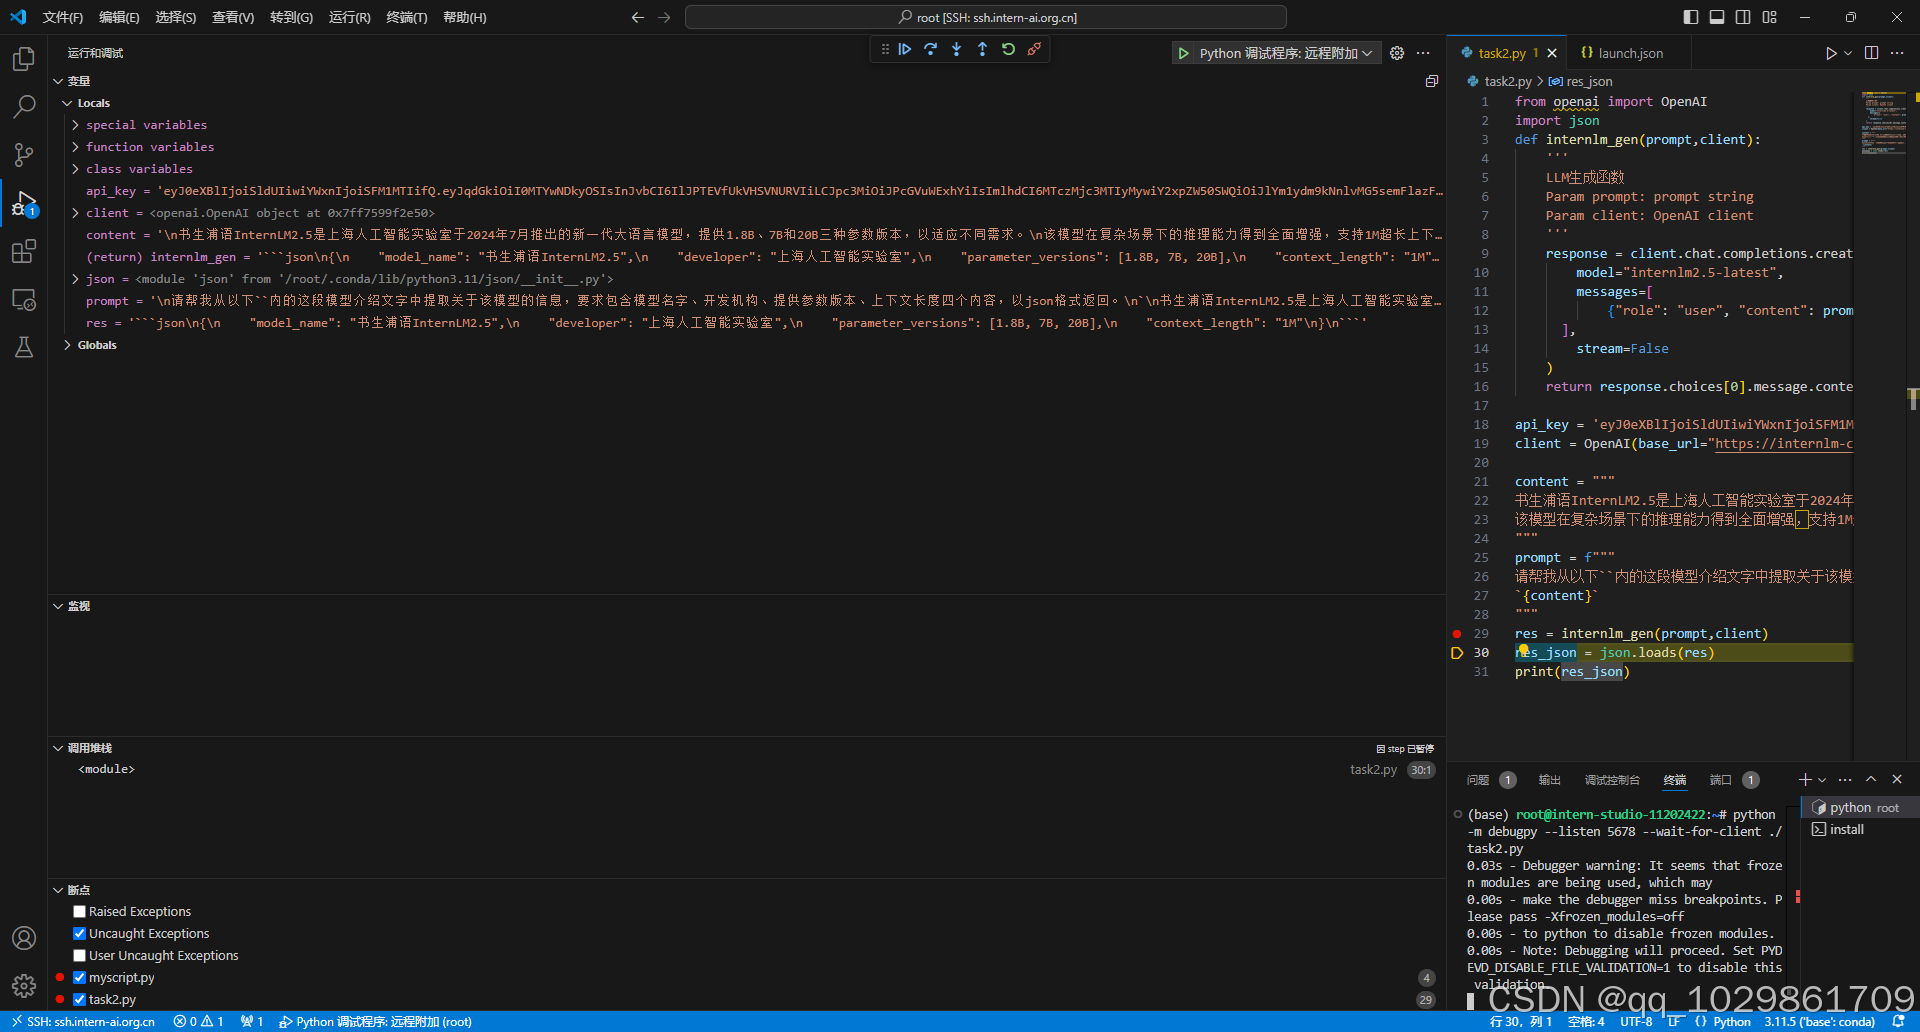Step over in debug toolbar
Image resolution: width=1920 pixels, height=1032 pixels.
pos(931,49)
